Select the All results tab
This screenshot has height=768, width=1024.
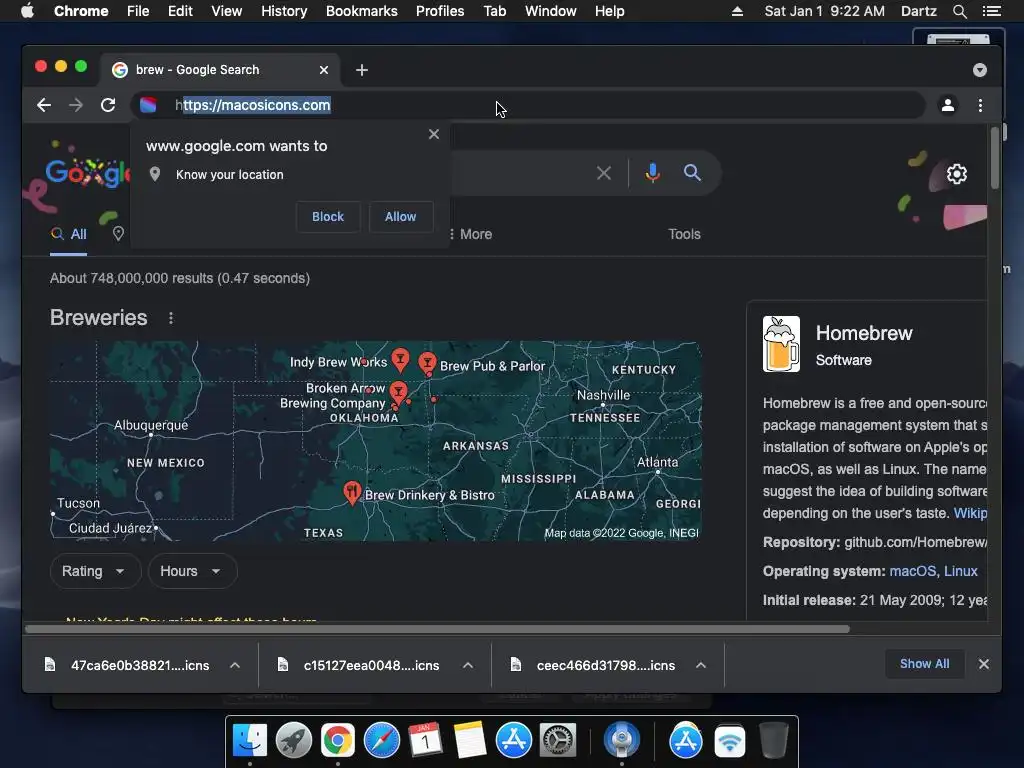pyautogui.click(x=69, y=234)
